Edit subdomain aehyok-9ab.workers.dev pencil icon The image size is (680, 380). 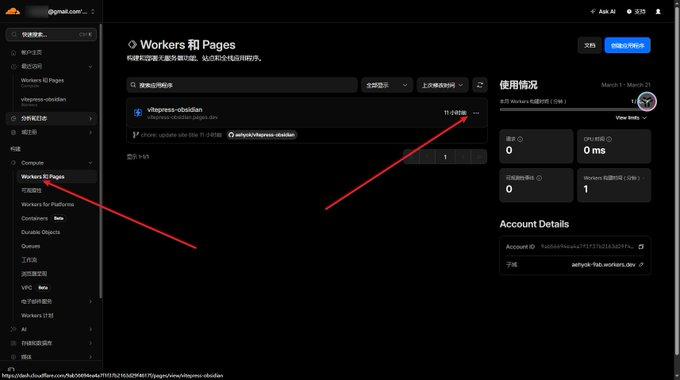tap(641, 265)
